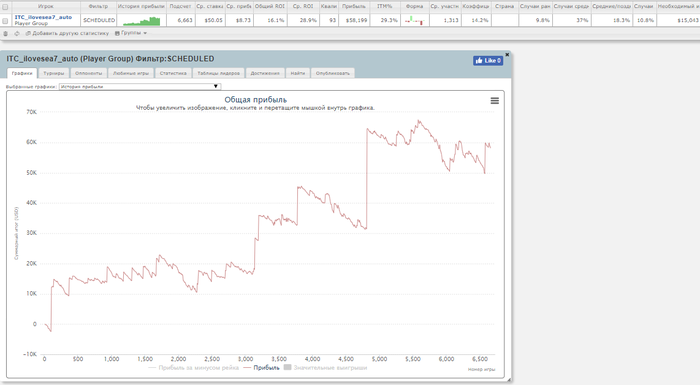Viewport: 700px width, 385px height.
Task: Click the Форма mini chart in row
Action: click(x=414, y=20)
